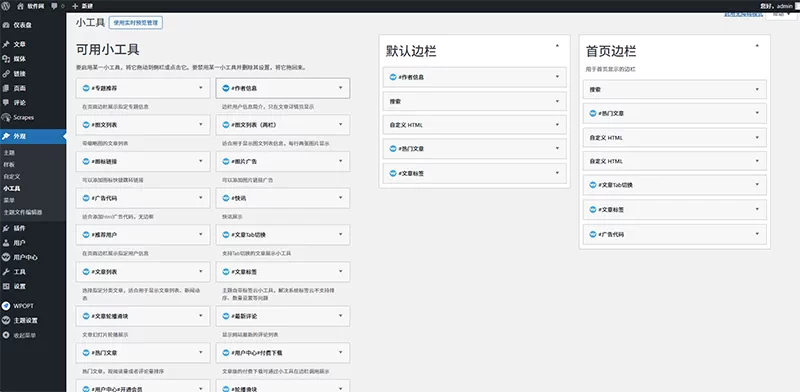
Task: Click the plug icon for 插件
Action: pos(6,228)
